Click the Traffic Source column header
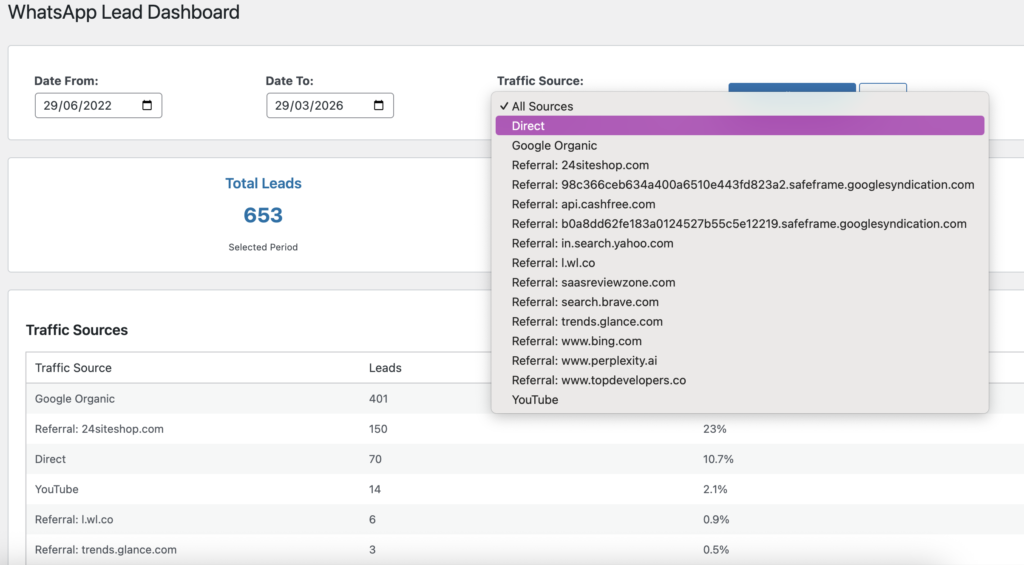This screenshot has height=565, width=1024. point(73,368)
